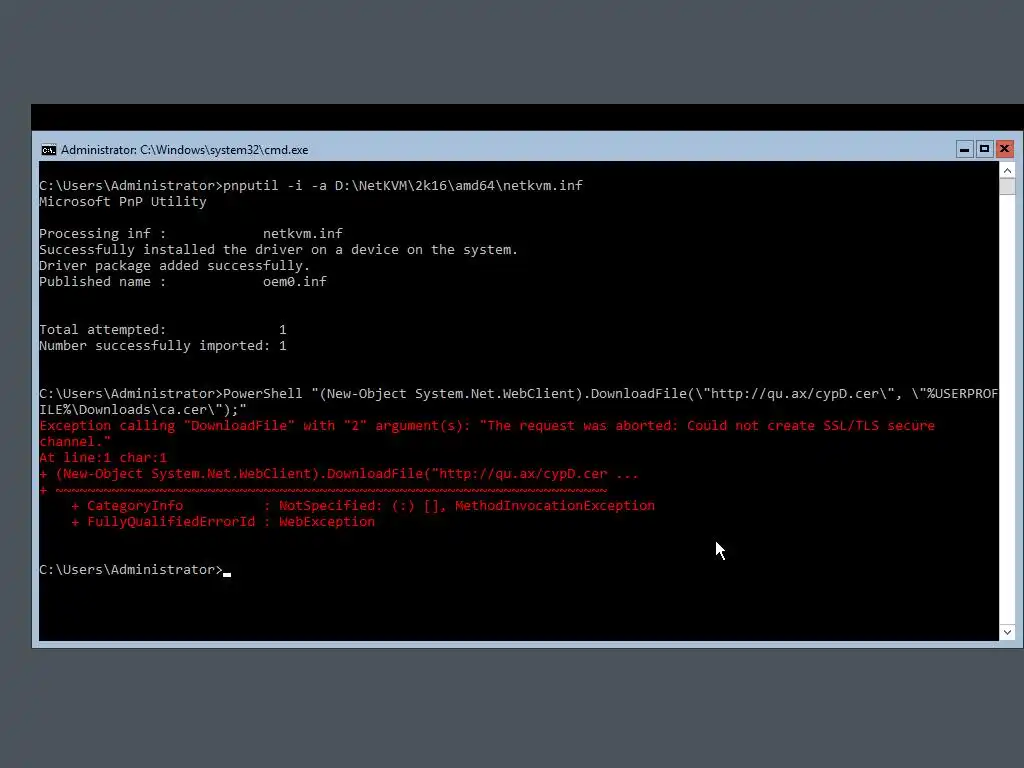Click the red 'Exception calling "DownloadFile"' line
Image resolution: width=1024 pixels, height=768 pixels.
click(x=487, y=426)
